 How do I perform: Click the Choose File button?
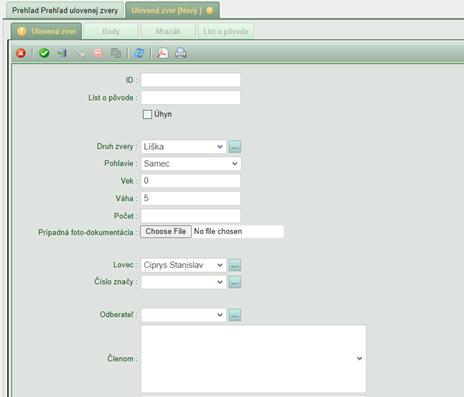point(166,231)
